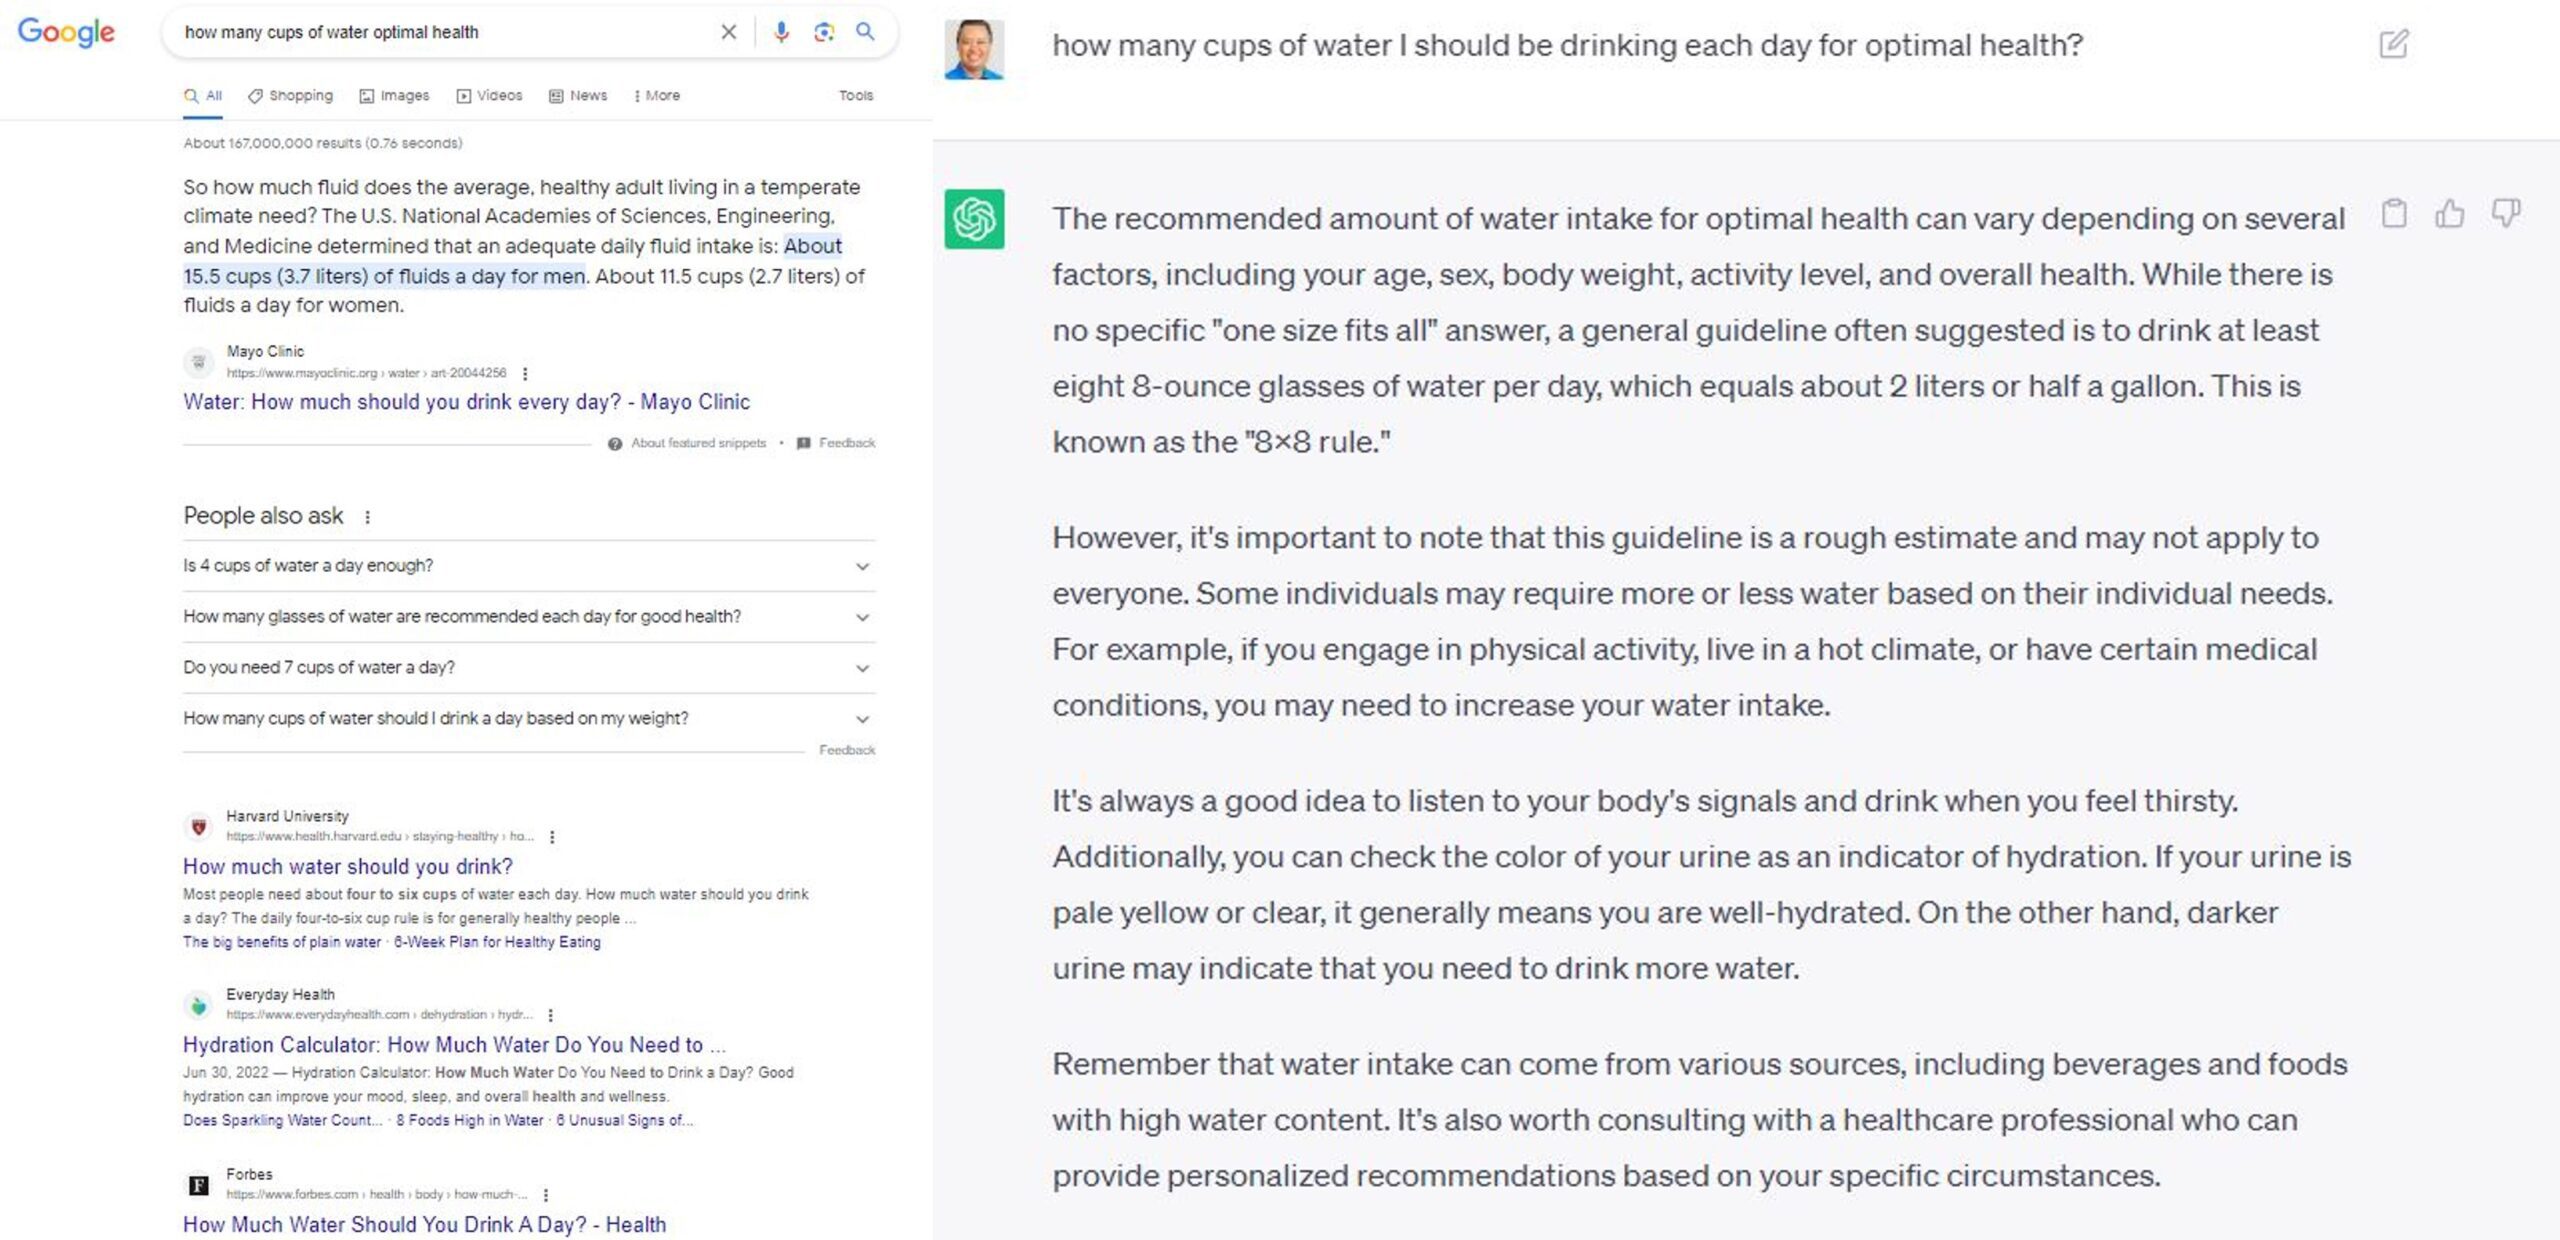The image size is (2560, 1240).
Task: Expand the question about water based on weight
Action: click(x=529, y=719)
